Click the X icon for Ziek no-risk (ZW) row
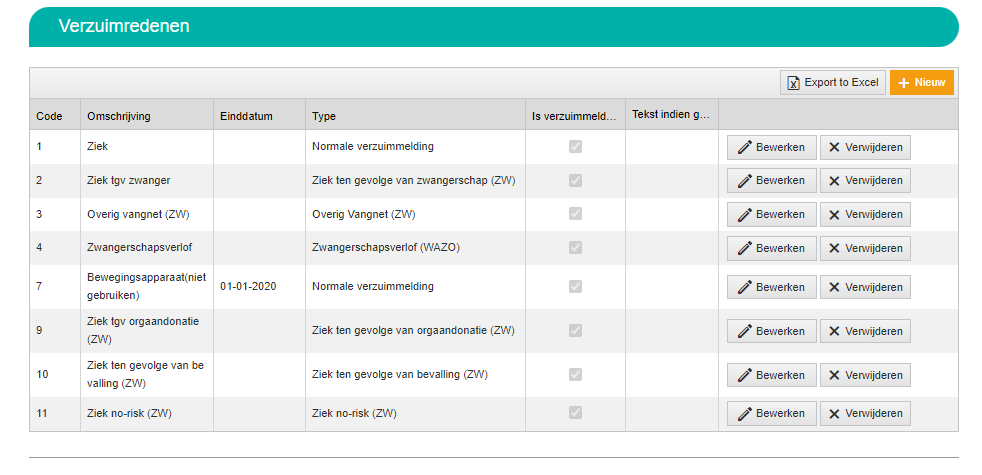982x475 pixels. (834, 414)
